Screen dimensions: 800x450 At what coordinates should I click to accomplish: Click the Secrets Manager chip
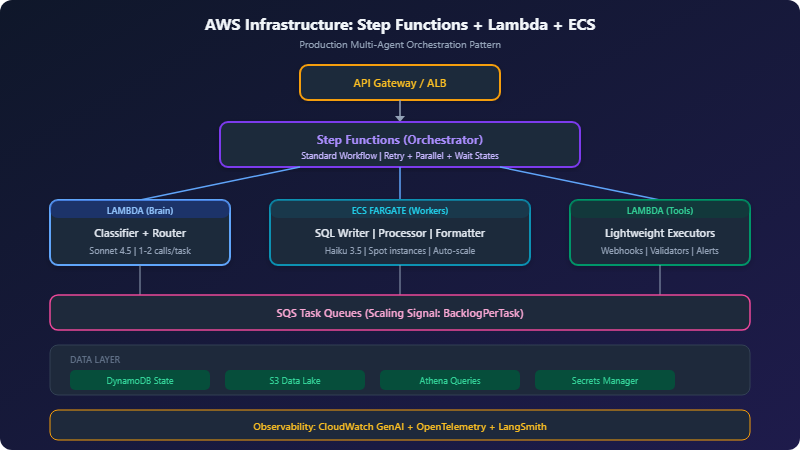[605, 381]
